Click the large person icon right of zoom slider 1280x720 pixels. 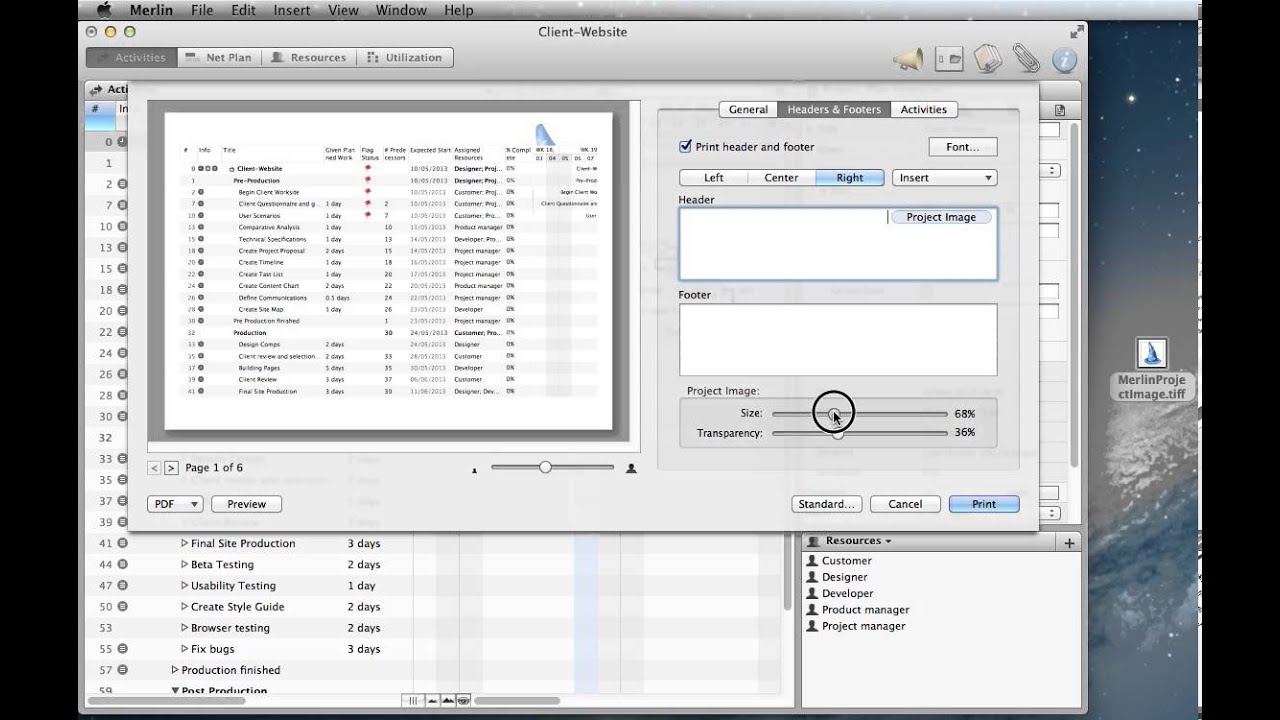coord(631,468)
